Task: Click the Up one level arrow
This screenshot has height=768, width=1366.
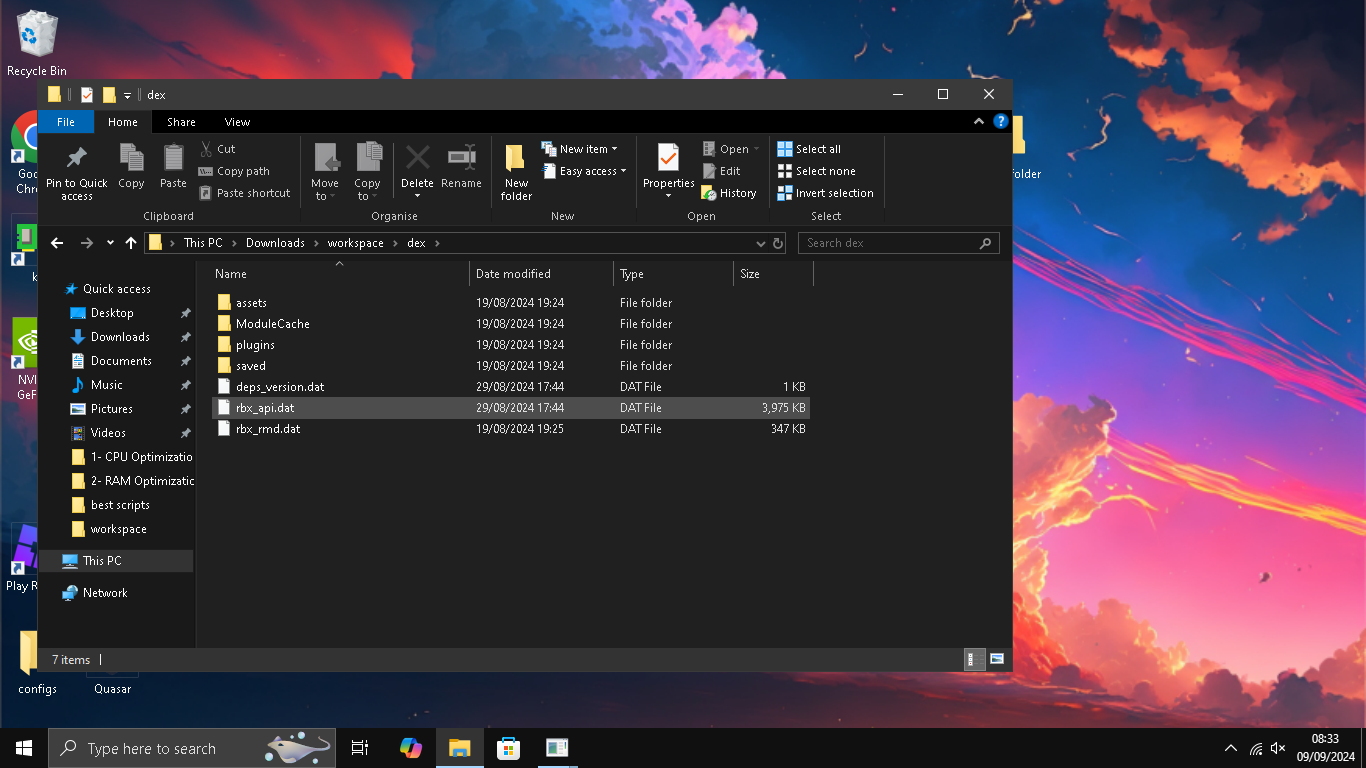Action: pos(131,243)
